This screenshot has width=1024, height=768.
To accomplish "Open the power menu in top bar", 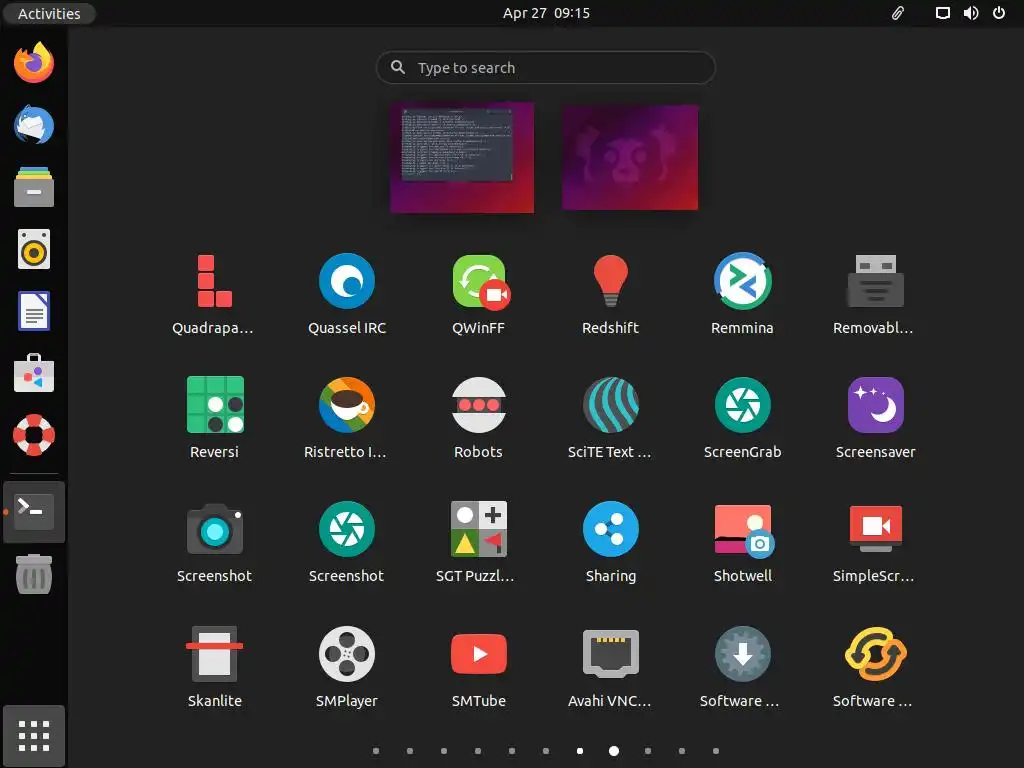I will (999, 13).
